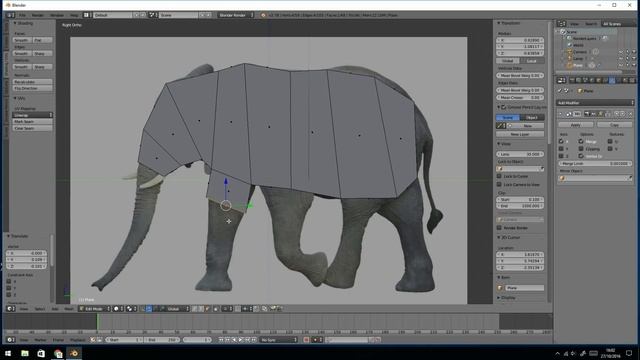Click the Flip Direction button
The image size is (640, 360).
click(x=32, y=88)
